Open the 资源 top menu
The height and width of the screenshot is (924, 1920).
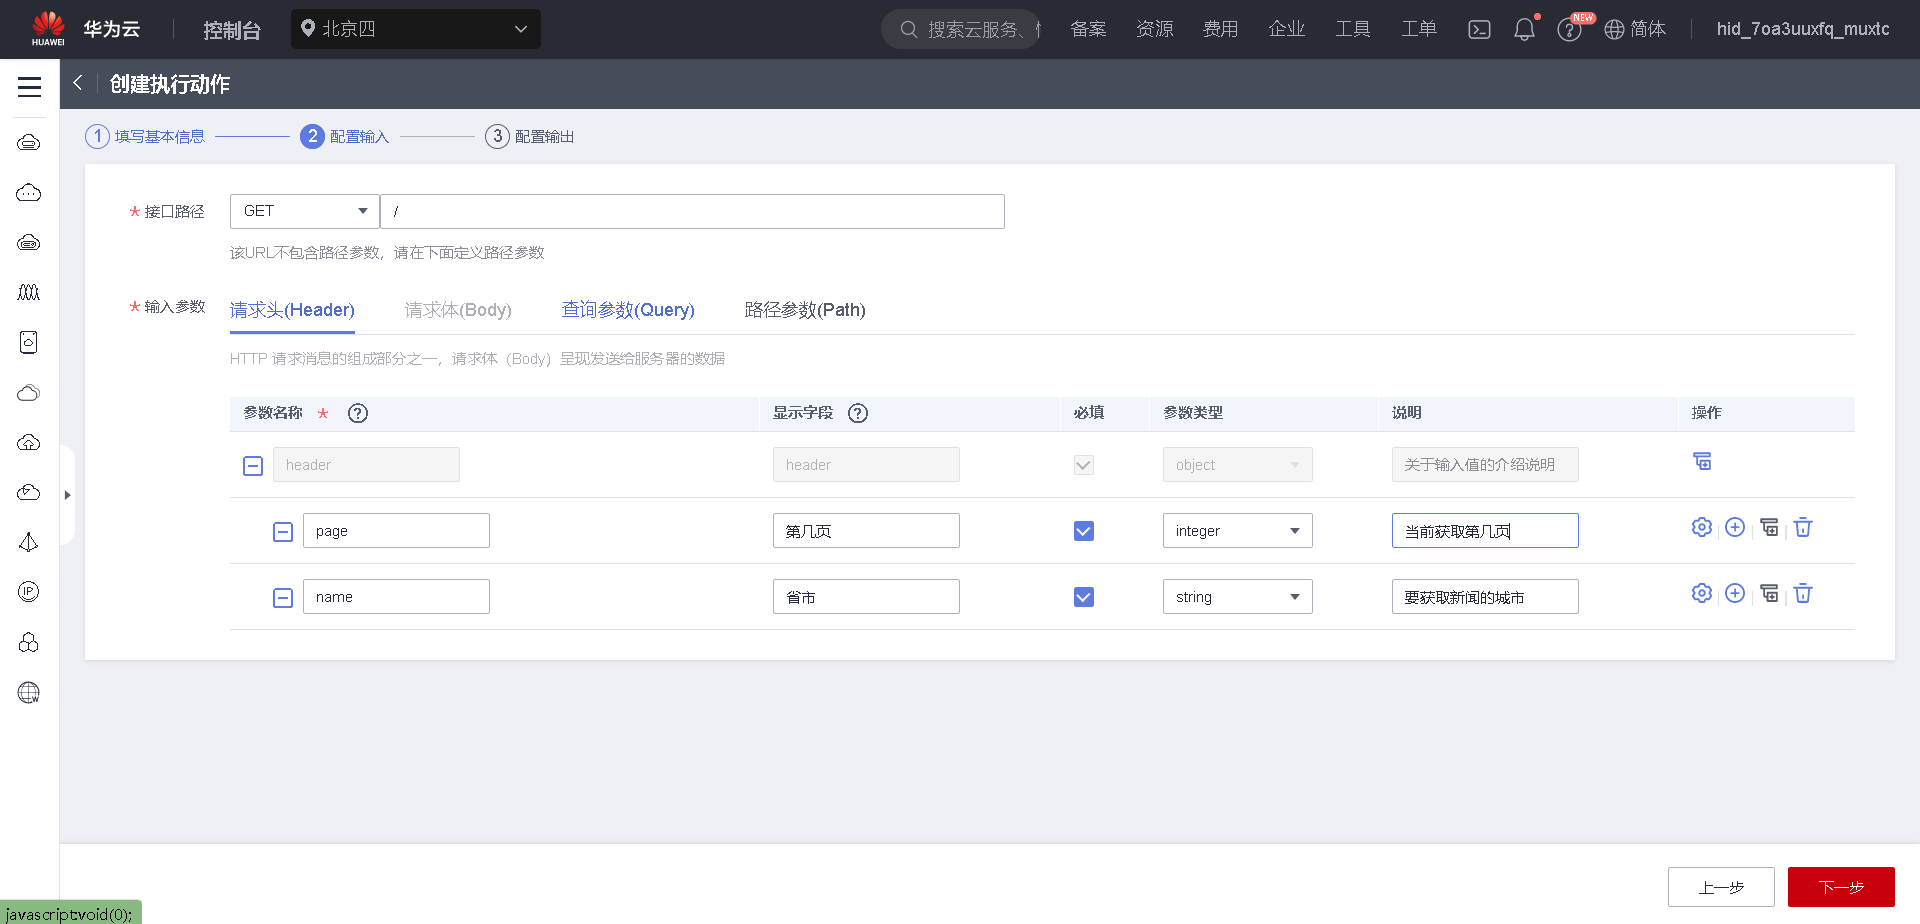point(1154,29)
